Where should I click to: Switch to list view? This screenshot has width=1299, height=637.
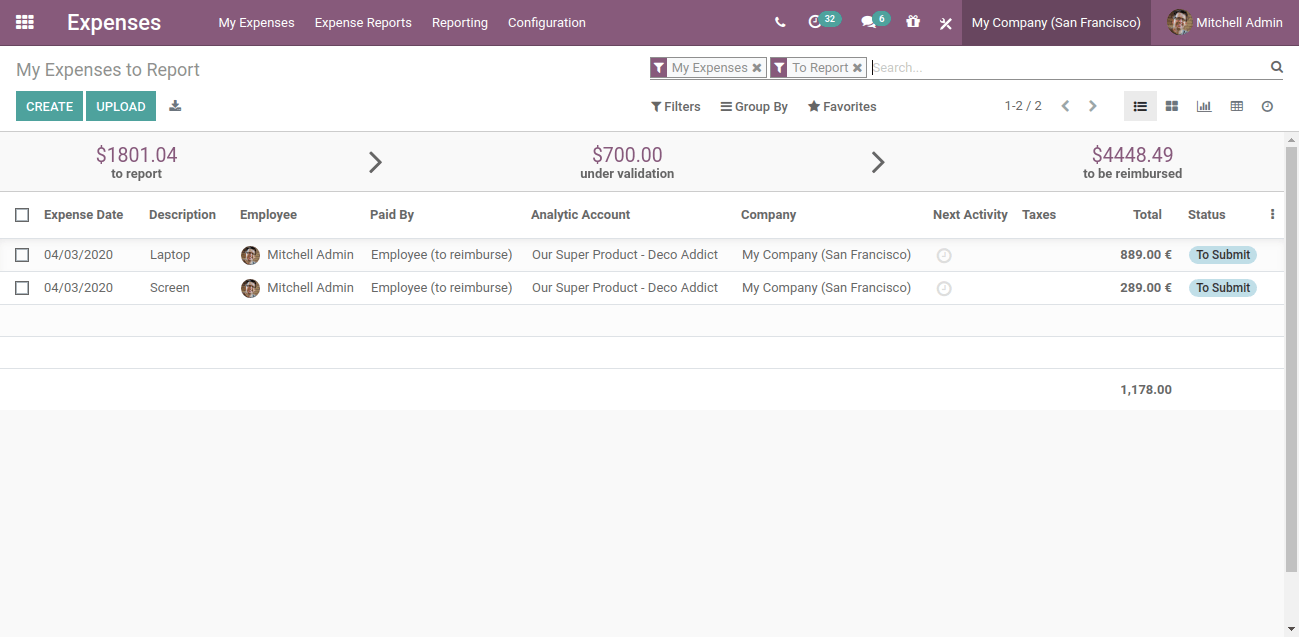(1140, 106)
